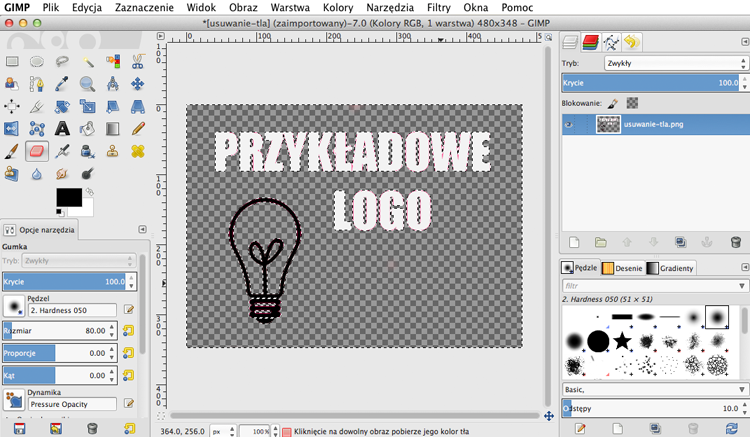Screen dimensions: 750x437
Task: Select the Alignment tool
Action: point(12,106)
